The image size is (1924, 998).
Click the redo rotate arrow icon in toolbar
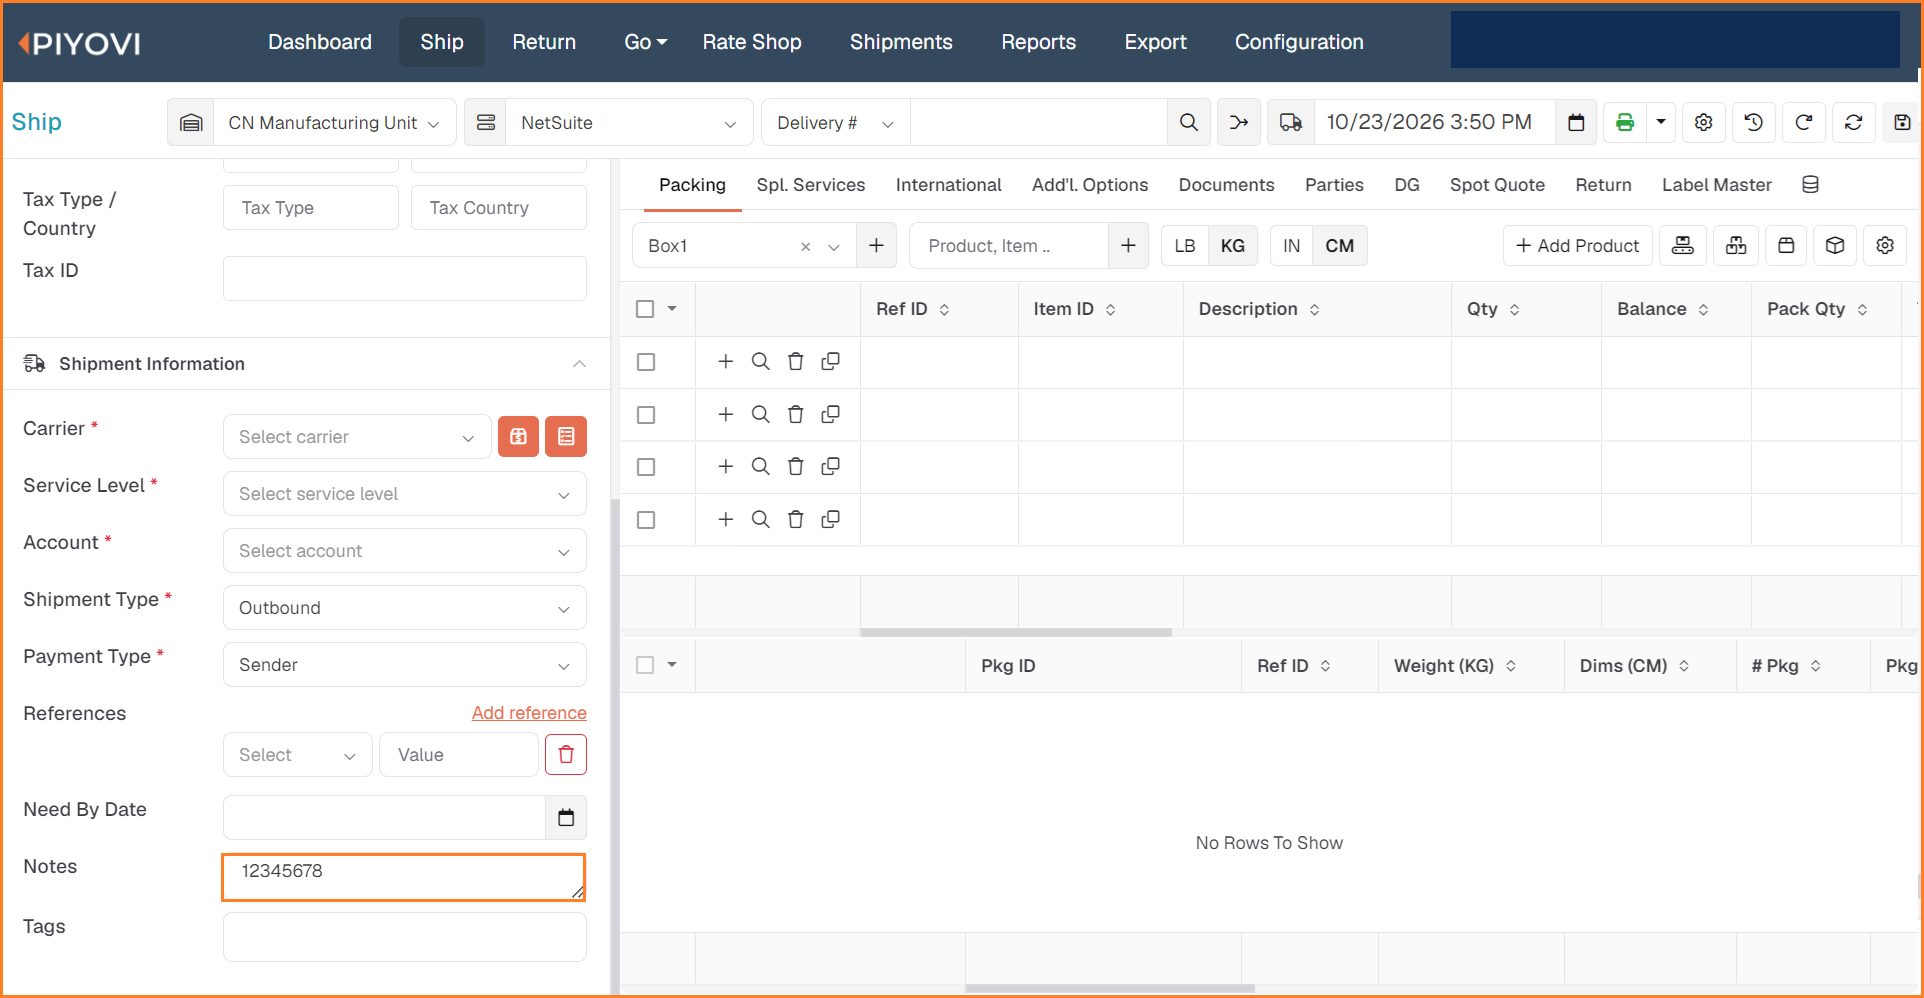1803,122
